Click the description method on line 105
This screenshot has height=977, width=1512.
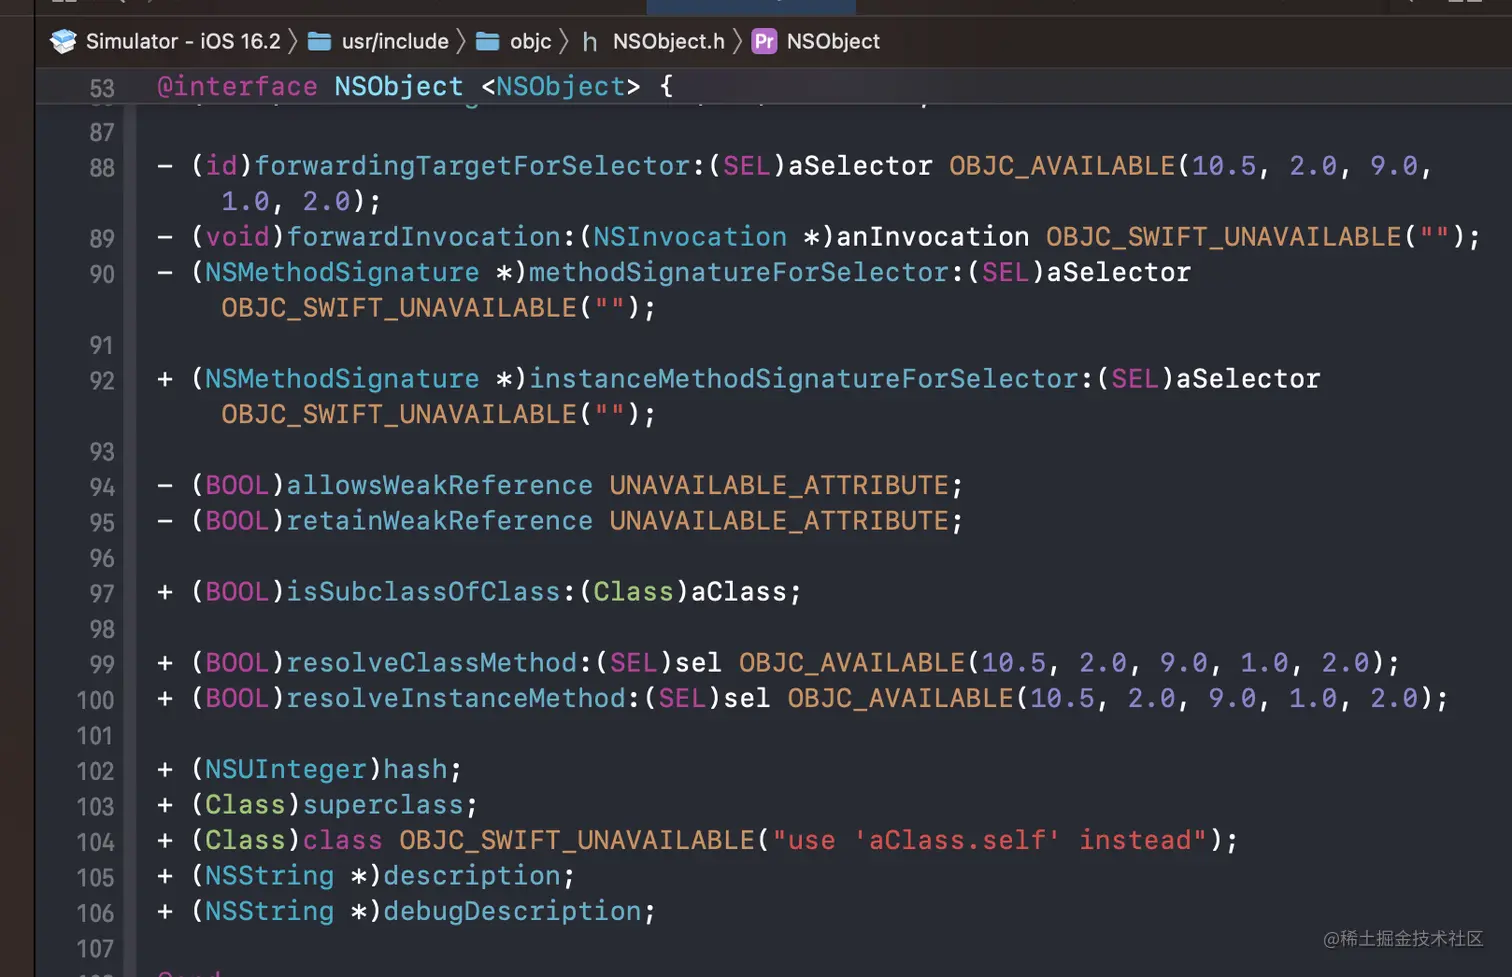tap(472, 875)
